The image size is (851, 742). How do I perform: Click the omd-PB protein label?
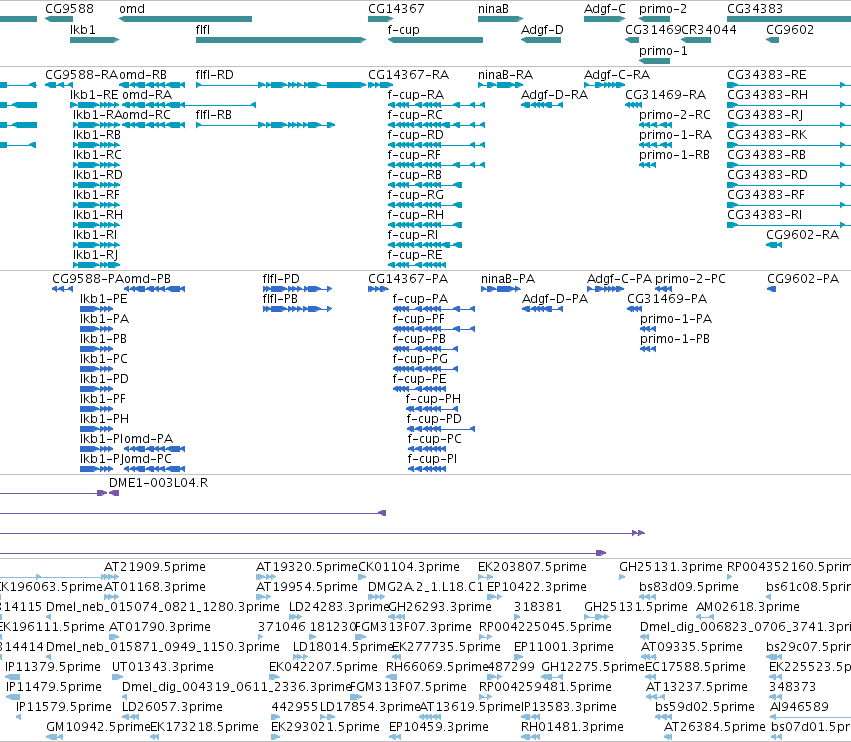coord(147,279)
